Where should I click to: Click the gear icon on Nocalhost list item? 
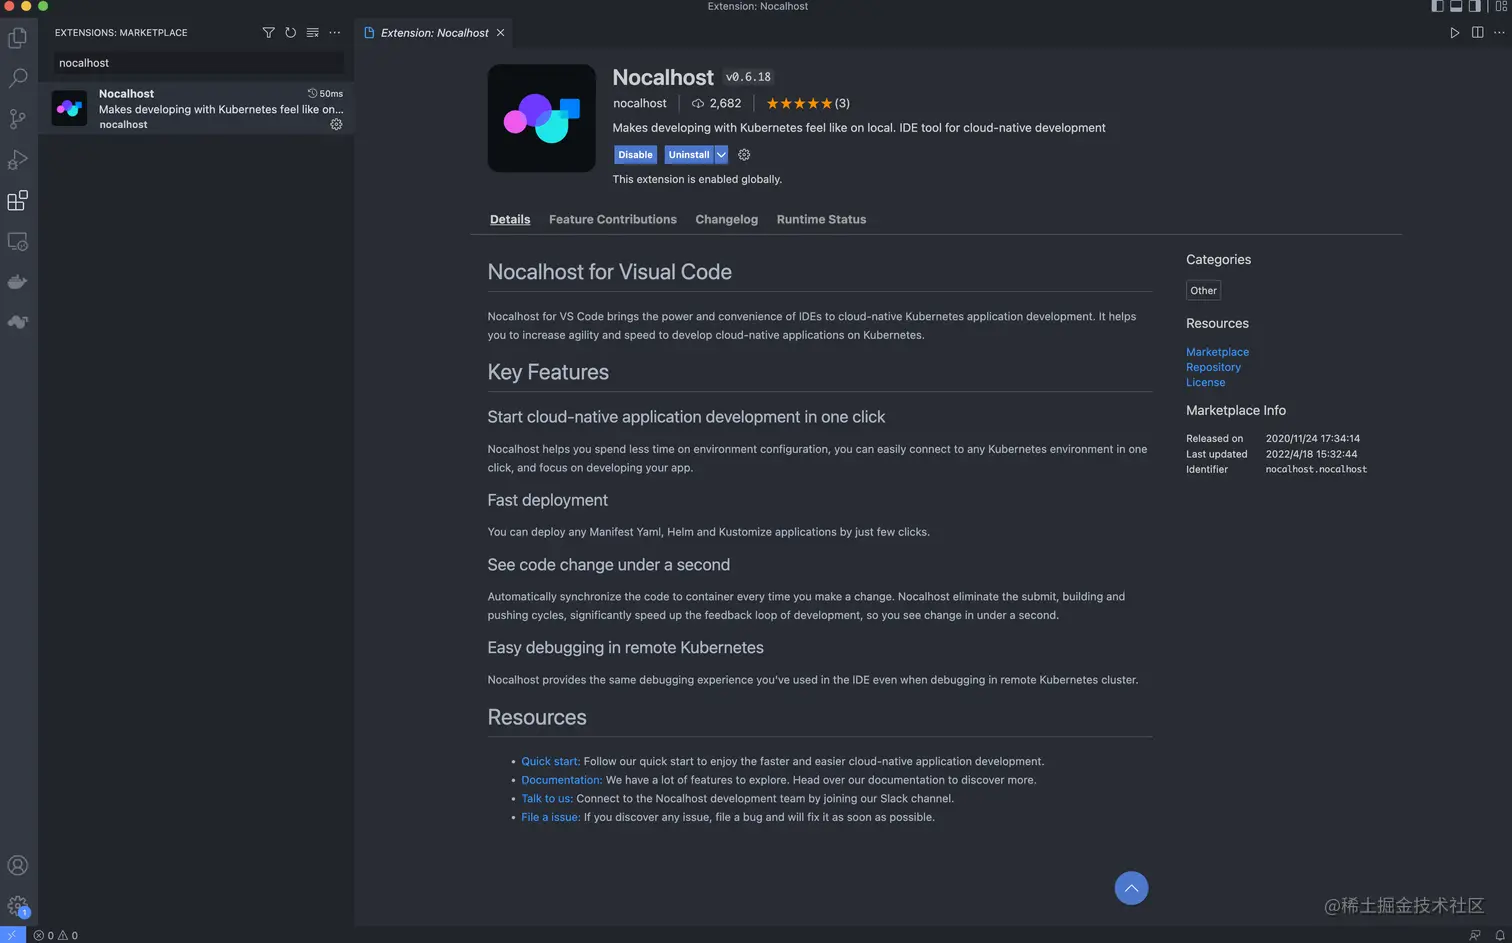tap(336, 124)
